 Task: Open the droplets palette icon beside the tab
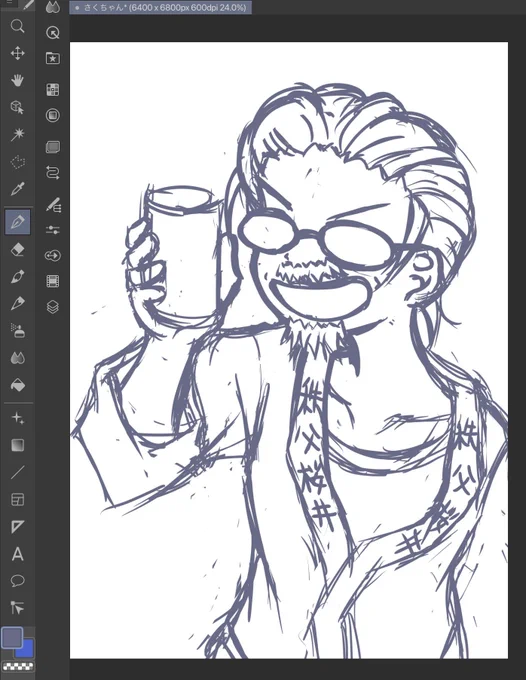[x=52, y=7]
